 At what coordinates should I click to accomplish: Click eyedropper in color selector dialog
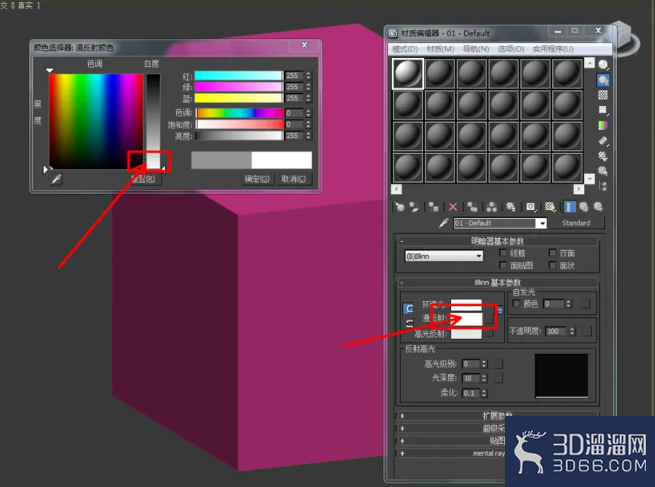[x=56, y=179]
